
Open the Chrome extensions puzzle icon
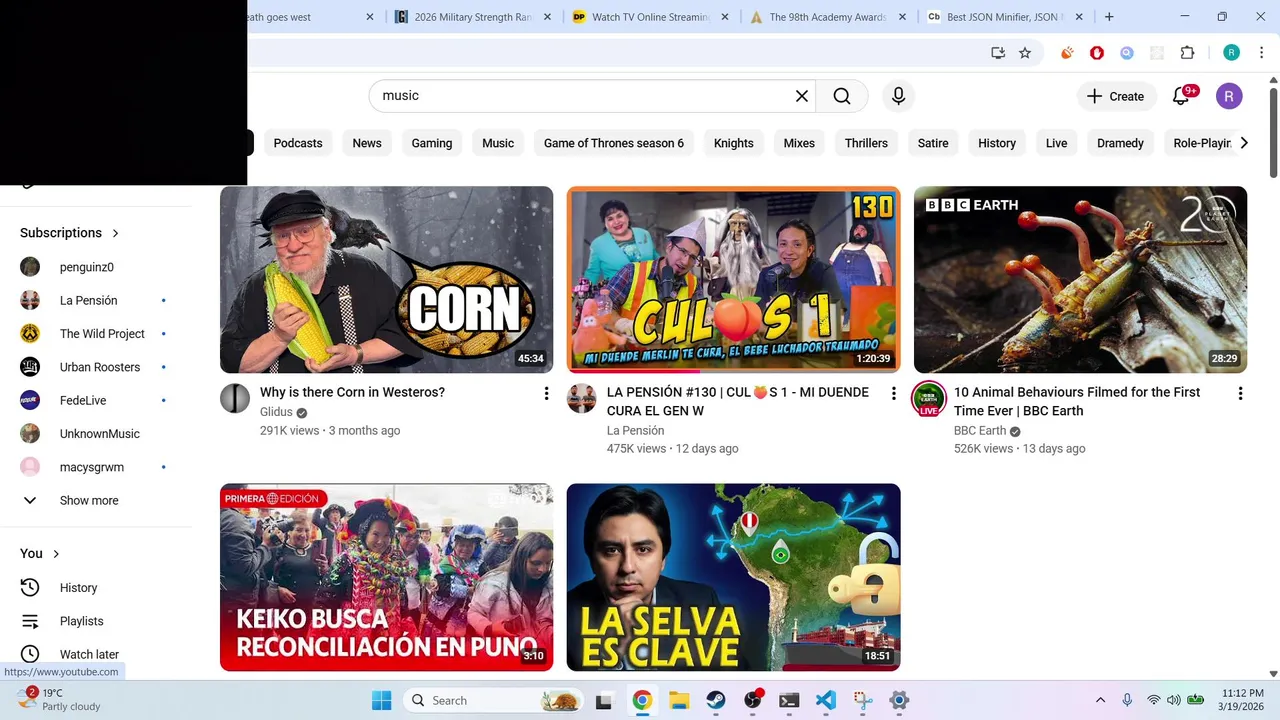point(1187,53)
